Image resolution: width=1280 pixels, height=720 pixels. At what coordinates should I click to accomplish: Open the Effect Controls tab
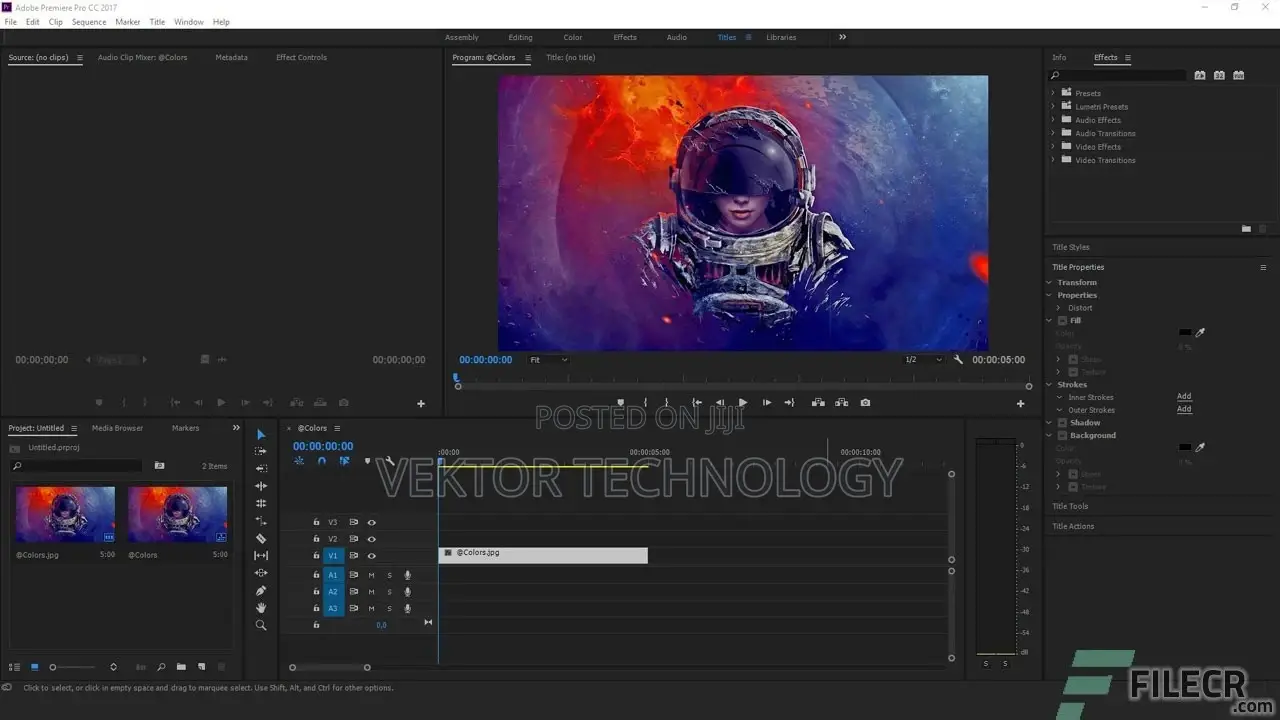pos(301,57)
